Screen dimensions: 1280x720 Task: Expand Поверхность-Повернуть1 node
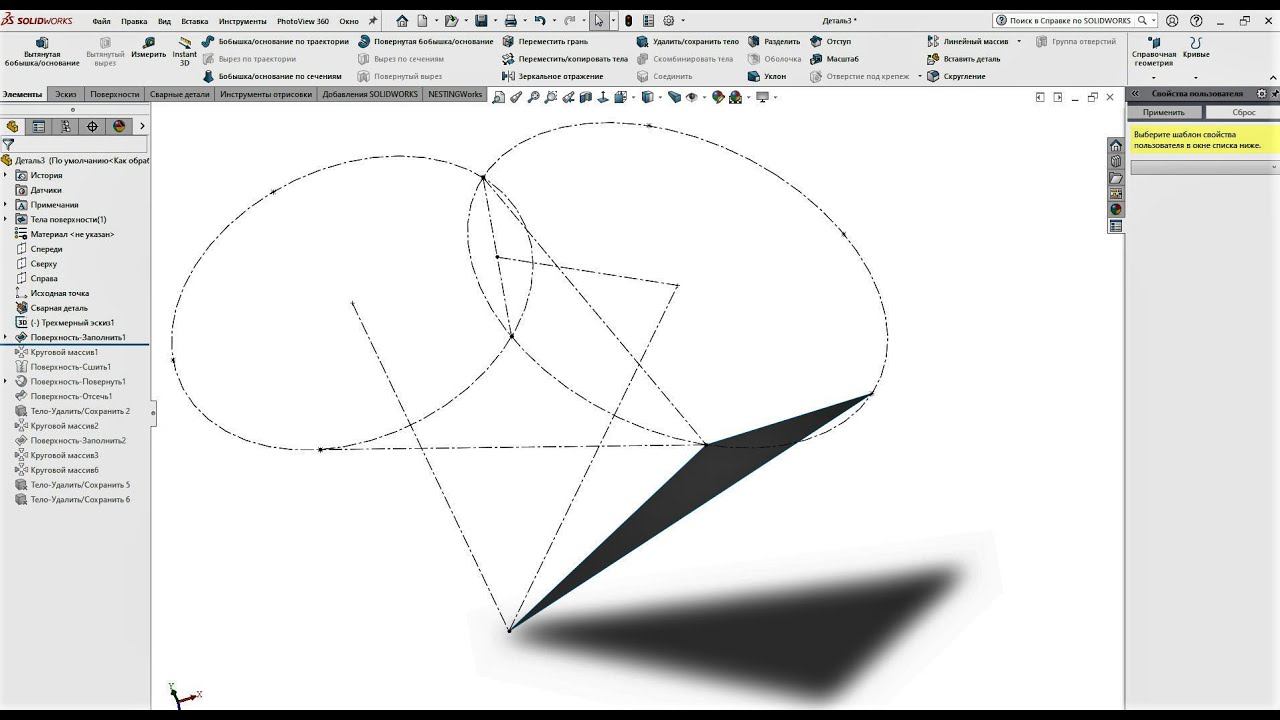tap(6, 381)
